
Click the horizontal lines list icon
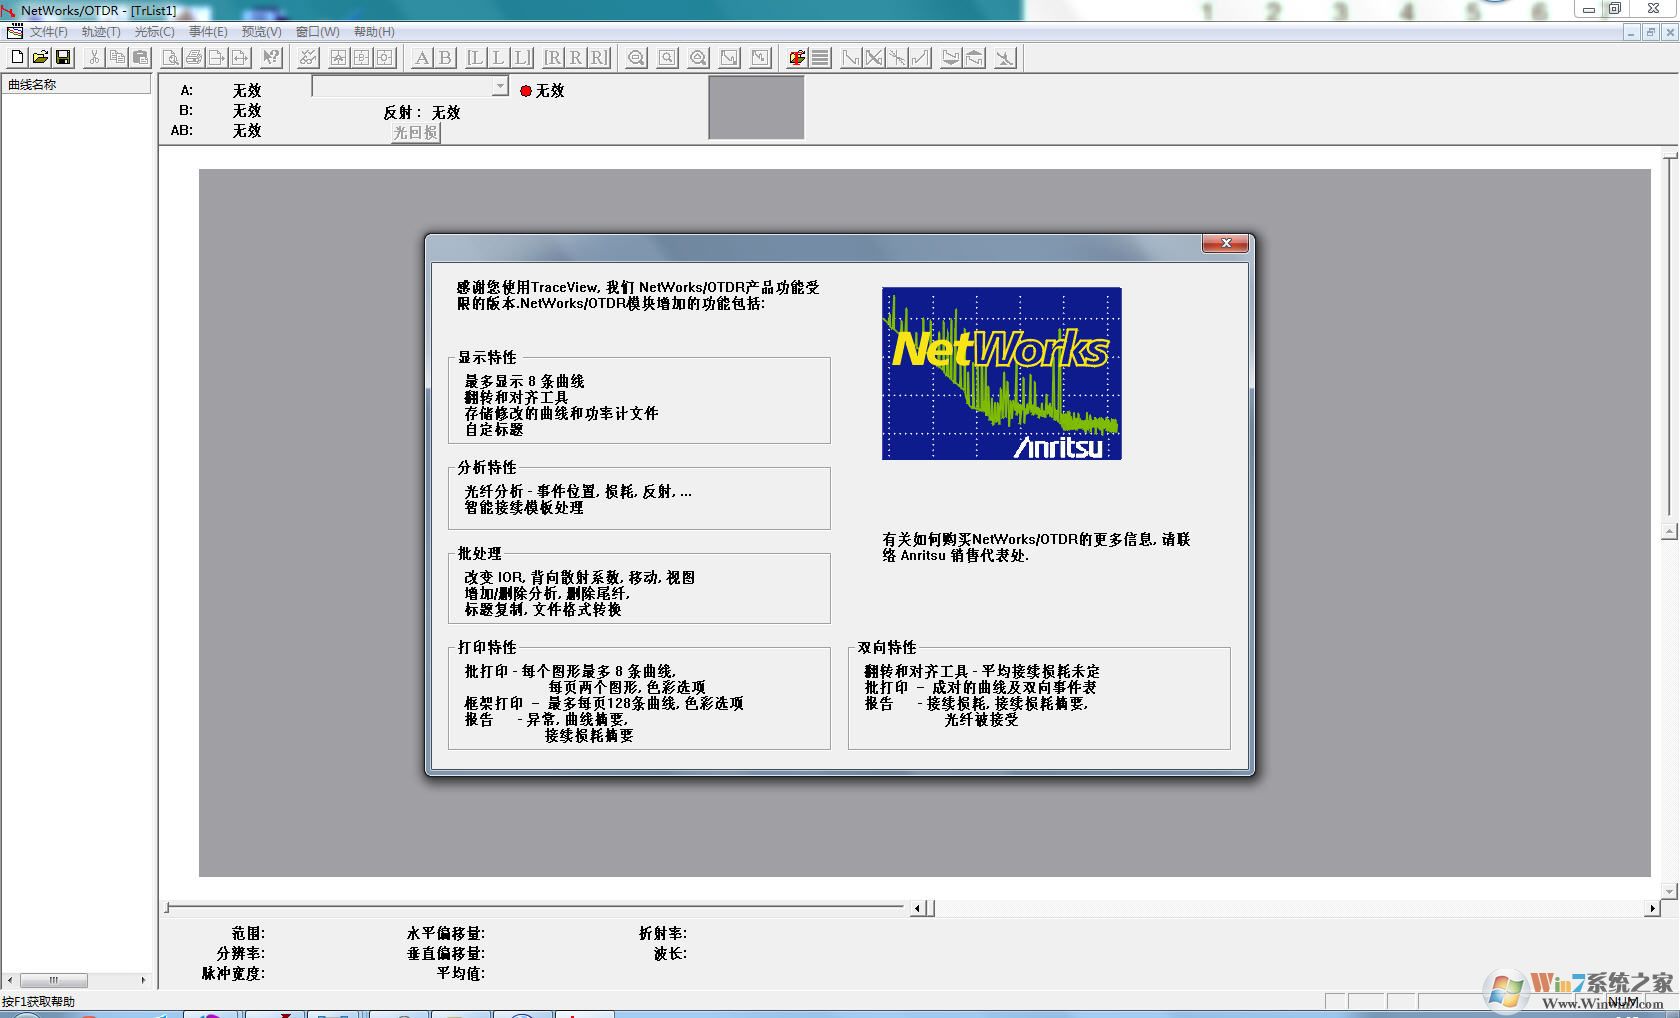[820, 58]
